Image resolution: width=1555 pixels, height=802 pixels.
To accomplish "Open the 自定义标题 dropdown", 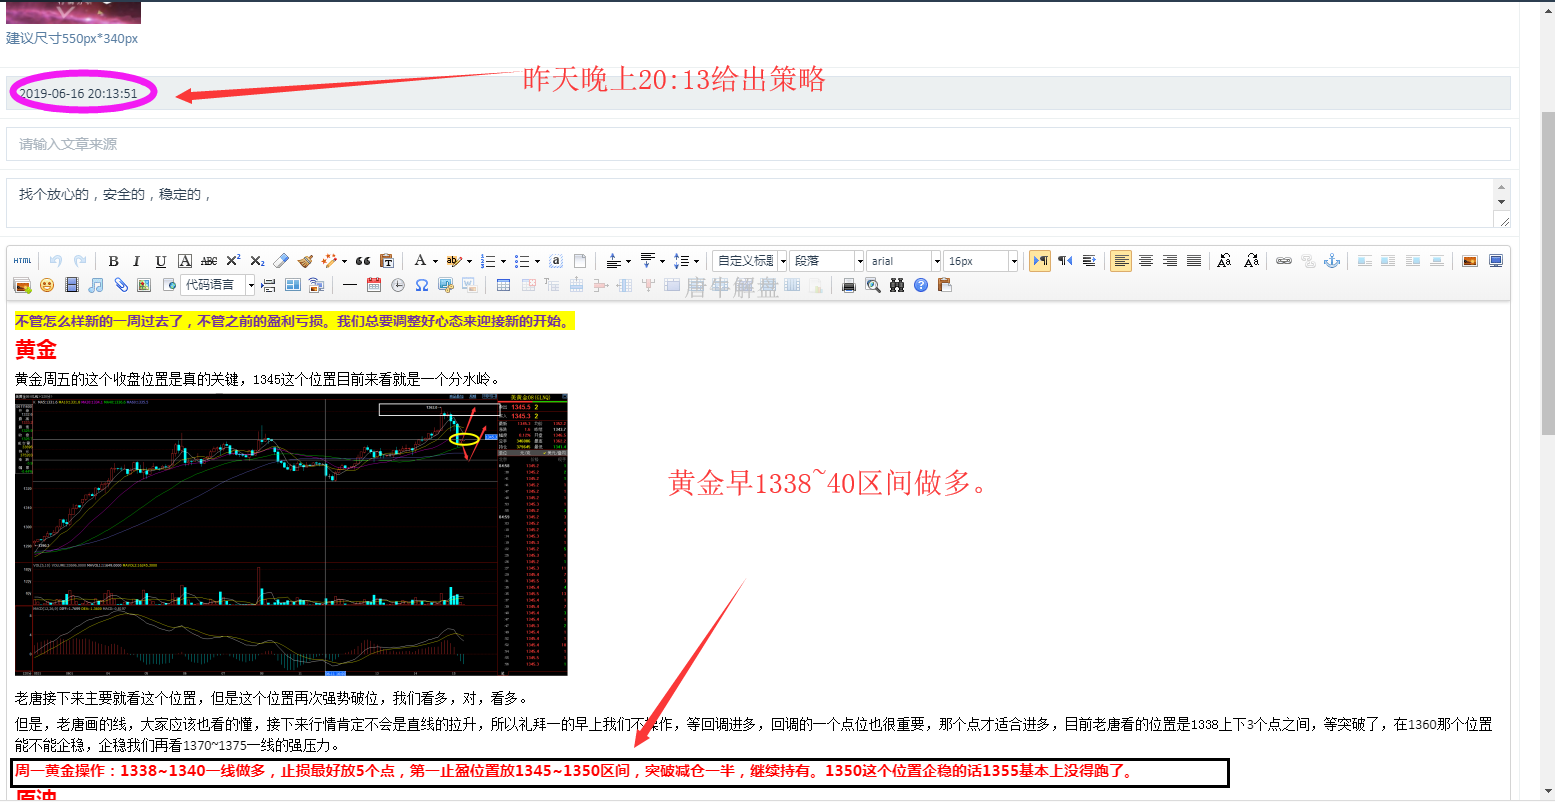I will click(x=750, y=261).
